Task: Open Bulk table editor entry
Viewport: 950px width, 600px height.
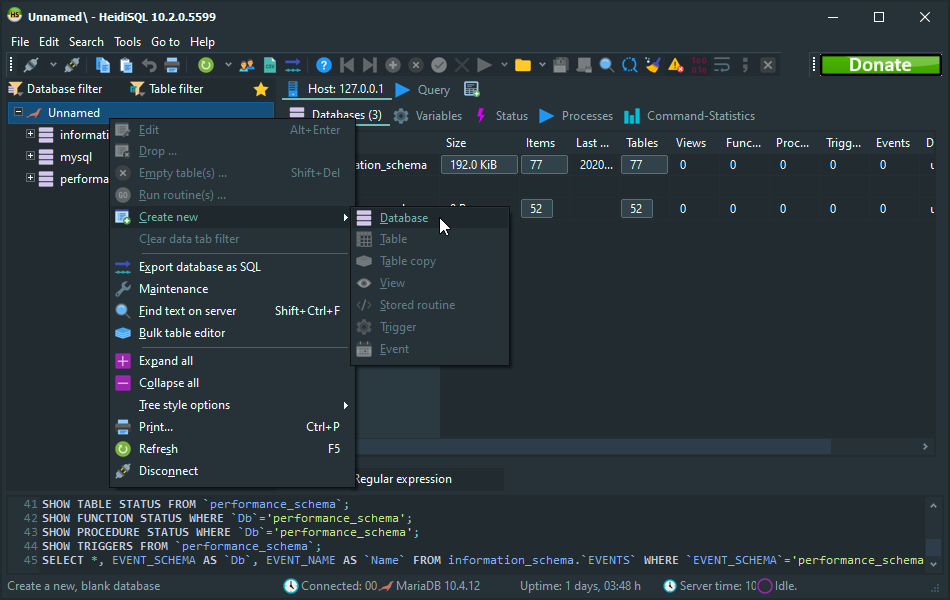Action: point(232,333)
